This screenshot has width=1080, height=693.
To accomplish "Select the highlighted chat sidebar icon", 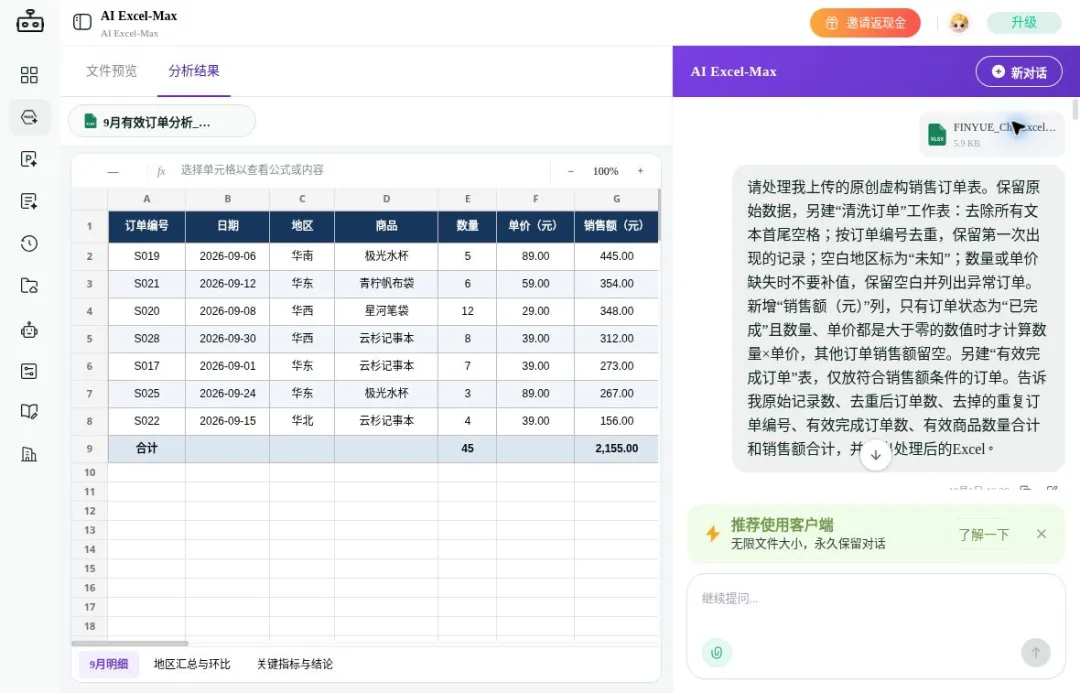I will pyautogui.click(x=29, y=117).
